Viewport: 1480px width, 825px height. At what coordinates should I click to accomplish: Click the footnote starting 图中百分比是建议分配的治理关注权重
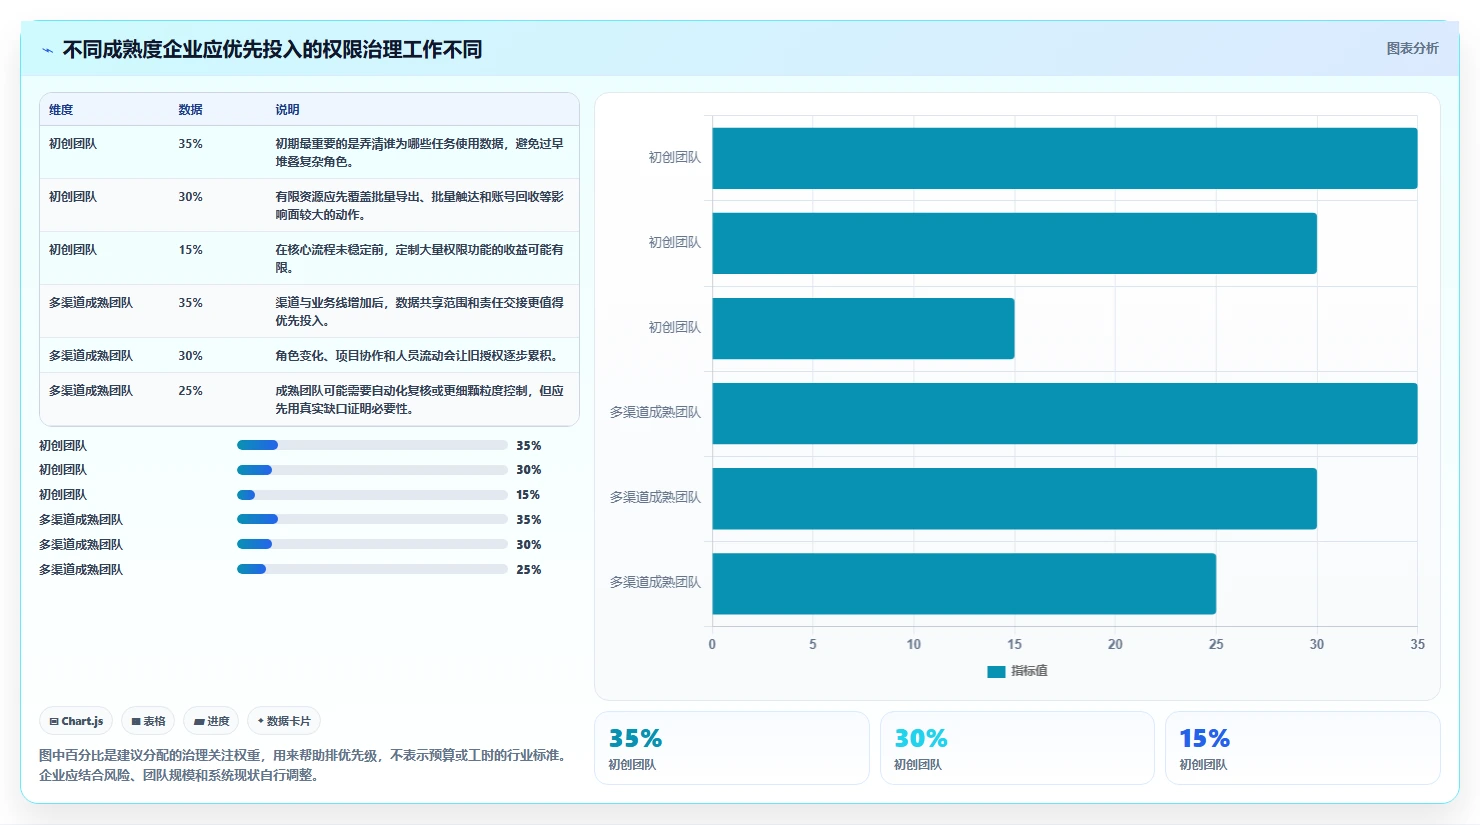(x=305, y=765)
